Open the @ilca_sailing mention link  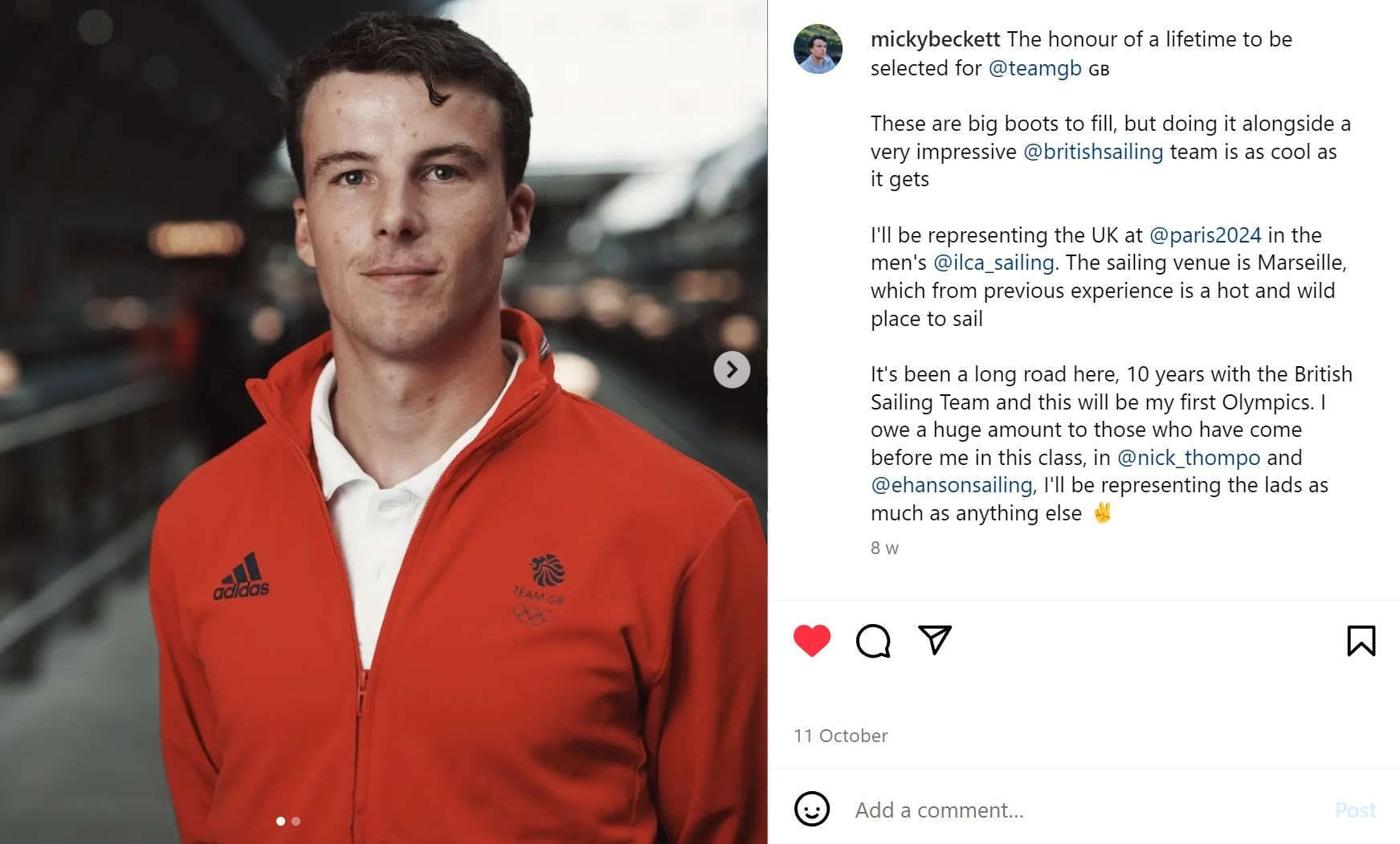click(x=993, y=262)
